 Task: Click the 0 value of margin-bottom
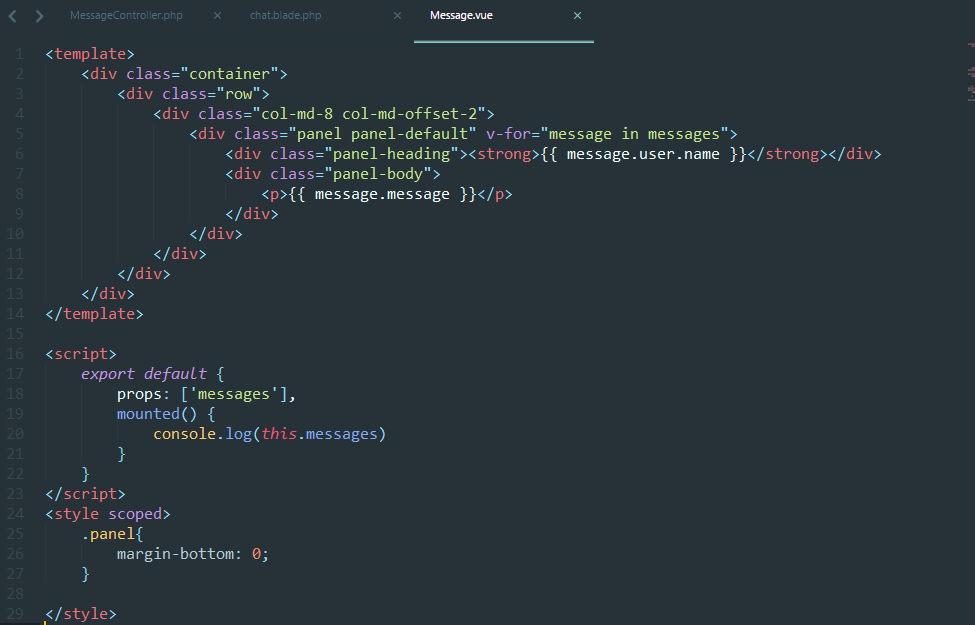point(256,553)
